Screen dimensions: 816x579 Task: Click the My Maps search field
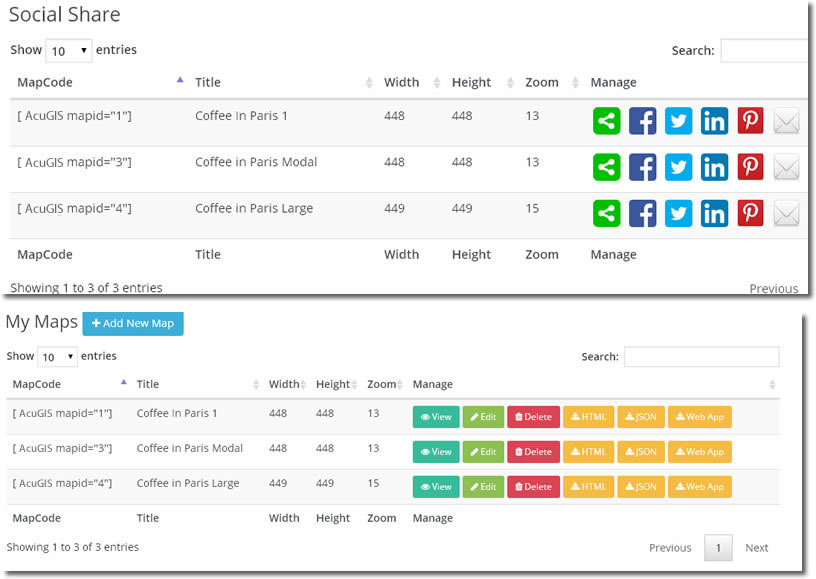pyautogui.click(x=701, y=357)
